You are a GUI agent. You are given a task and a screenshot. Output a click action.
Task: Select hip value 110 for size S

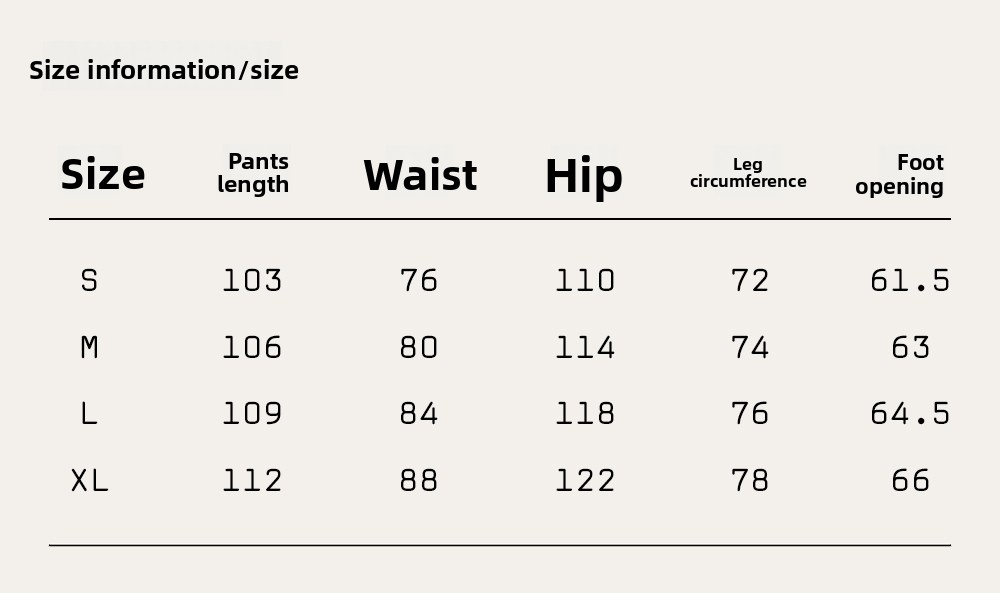pyautogui.click(x=585, y=281)
